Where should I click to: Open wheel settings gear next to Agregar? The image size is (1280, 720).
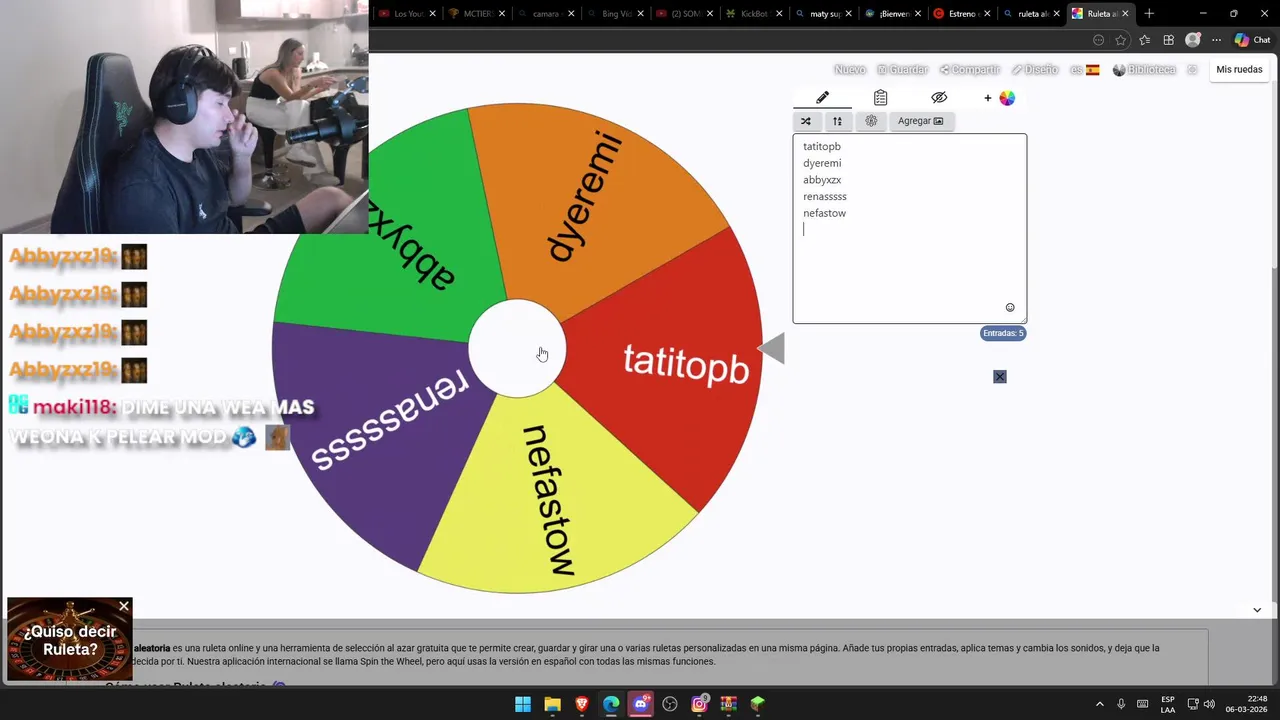pyautogui.click(x=871, y=121)
